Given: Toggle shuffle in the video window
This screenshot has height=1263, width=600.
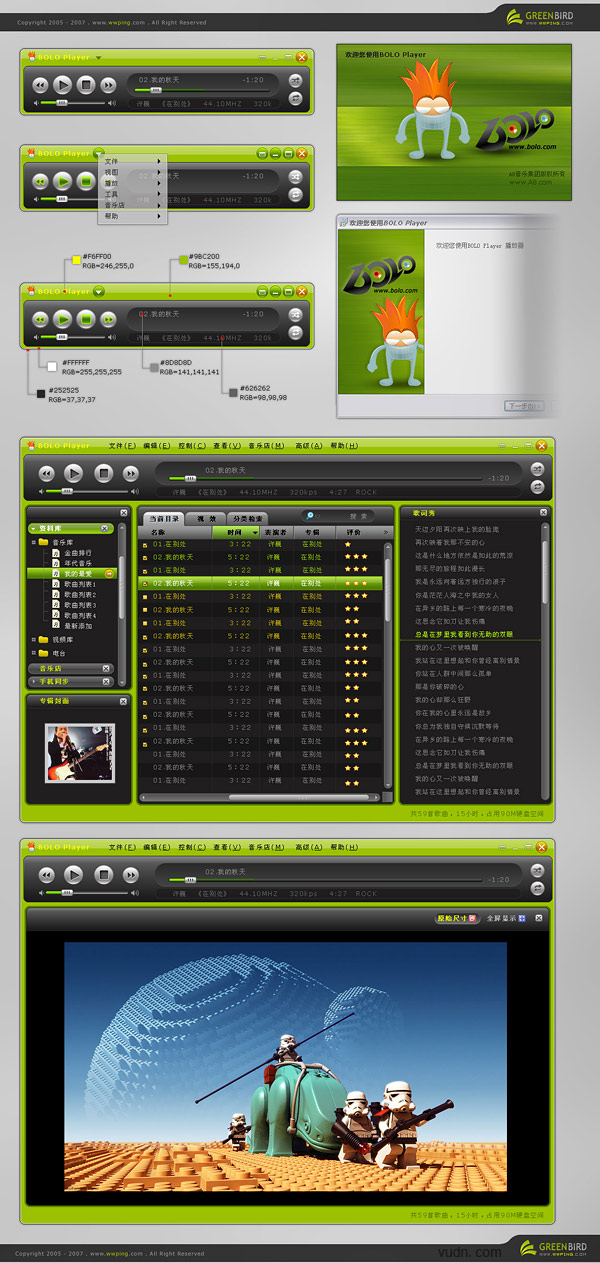Looking at the screenshot, I should pyautogui.click(x=538, y=870).
